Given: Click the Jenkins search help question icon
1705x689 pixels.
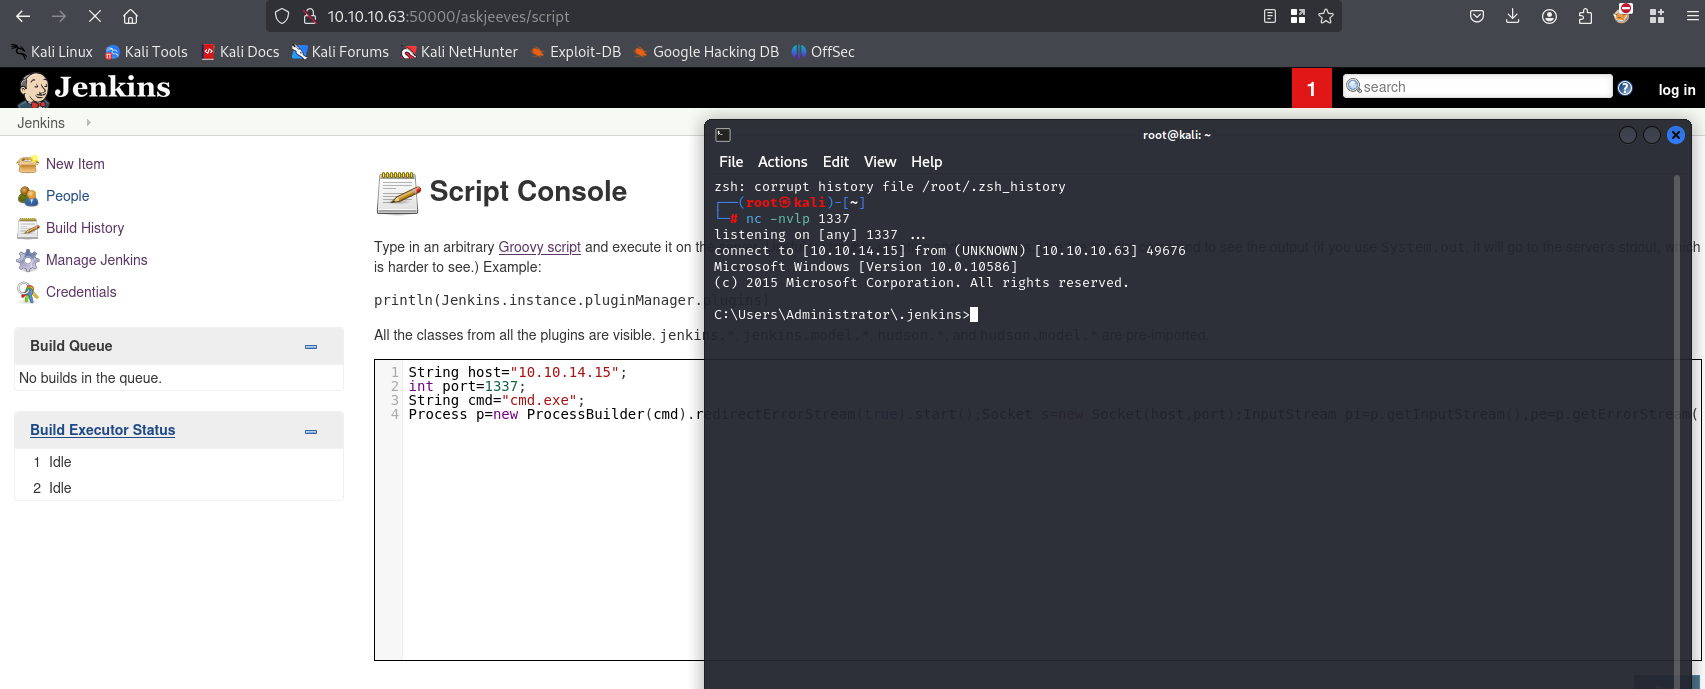Looking at the screenshot, I should tap(1625, 88).
